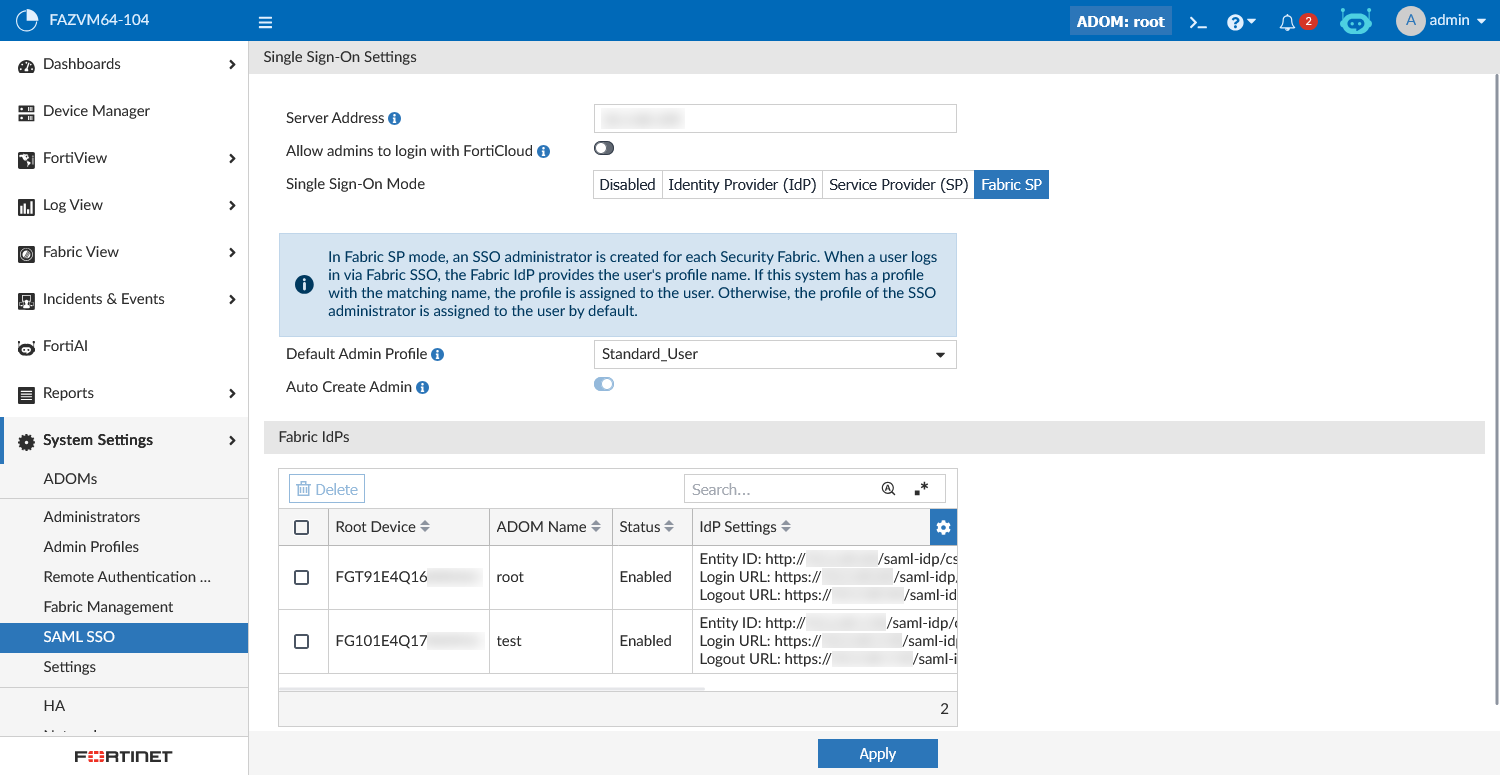Image resolution: width=1500 pixels, height=775 pixels.
Task: Open the admin user account dropdown
Action: point(1441,21)
